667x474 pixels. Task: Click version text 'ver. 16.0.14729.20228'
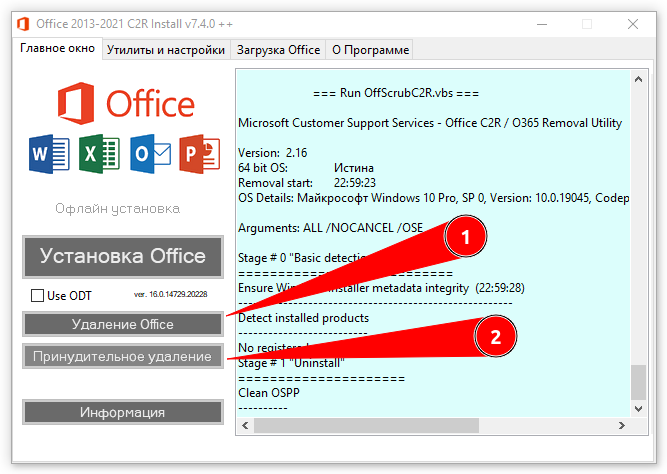171,294
